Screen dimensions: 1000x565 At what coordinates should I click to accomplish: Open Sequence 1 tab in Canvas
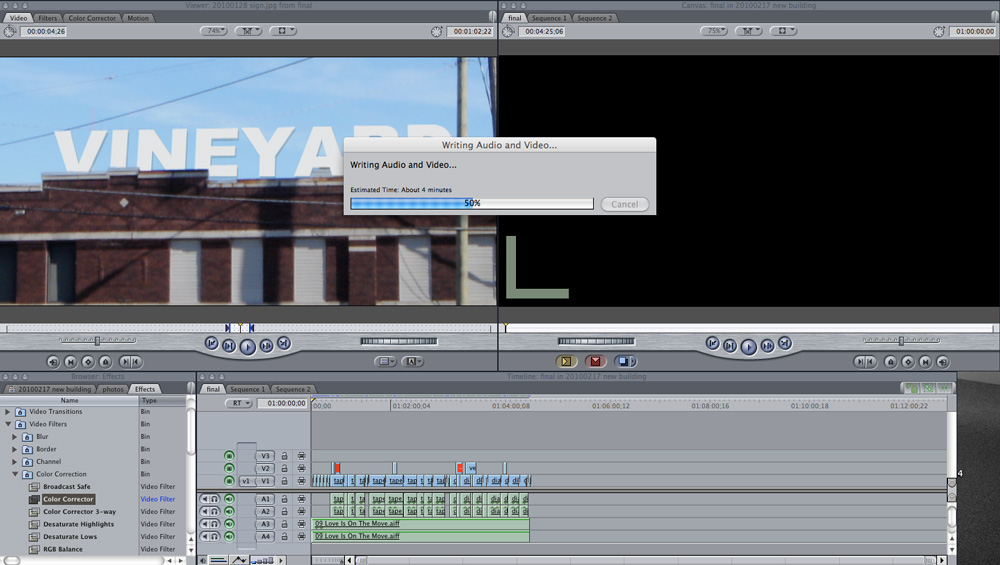[x=548, y=18]
